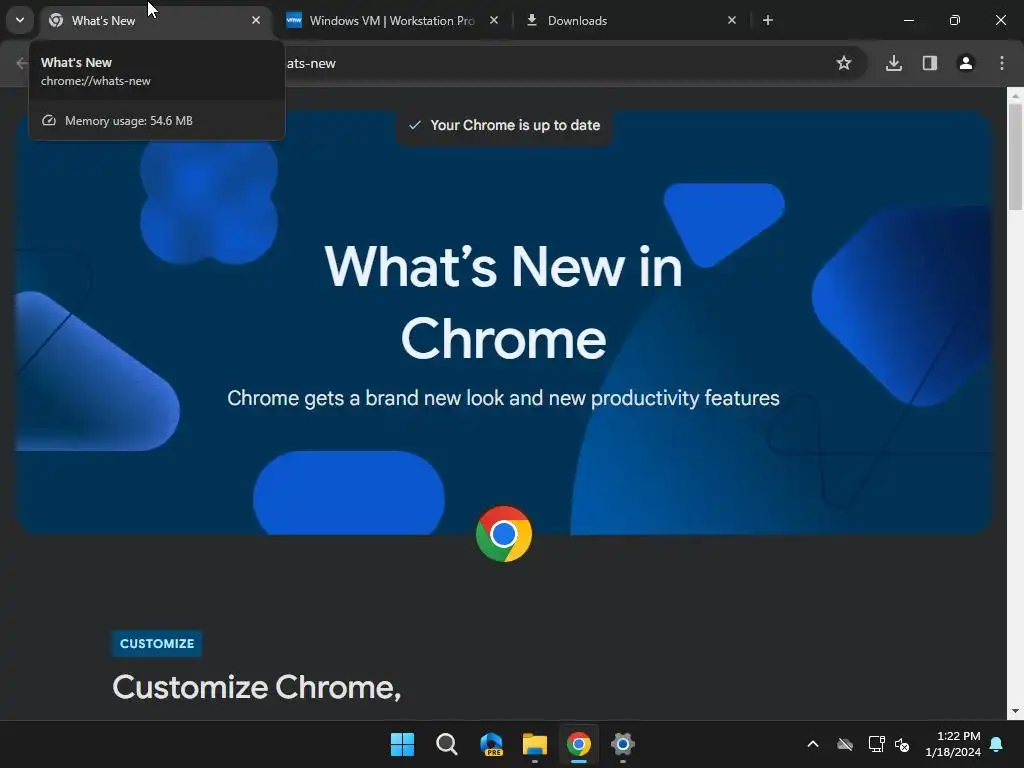The height and width of the screenshot is (768, 1024).
Task: Click the OneDrive cloud tray icon
Action: (845, 744)
